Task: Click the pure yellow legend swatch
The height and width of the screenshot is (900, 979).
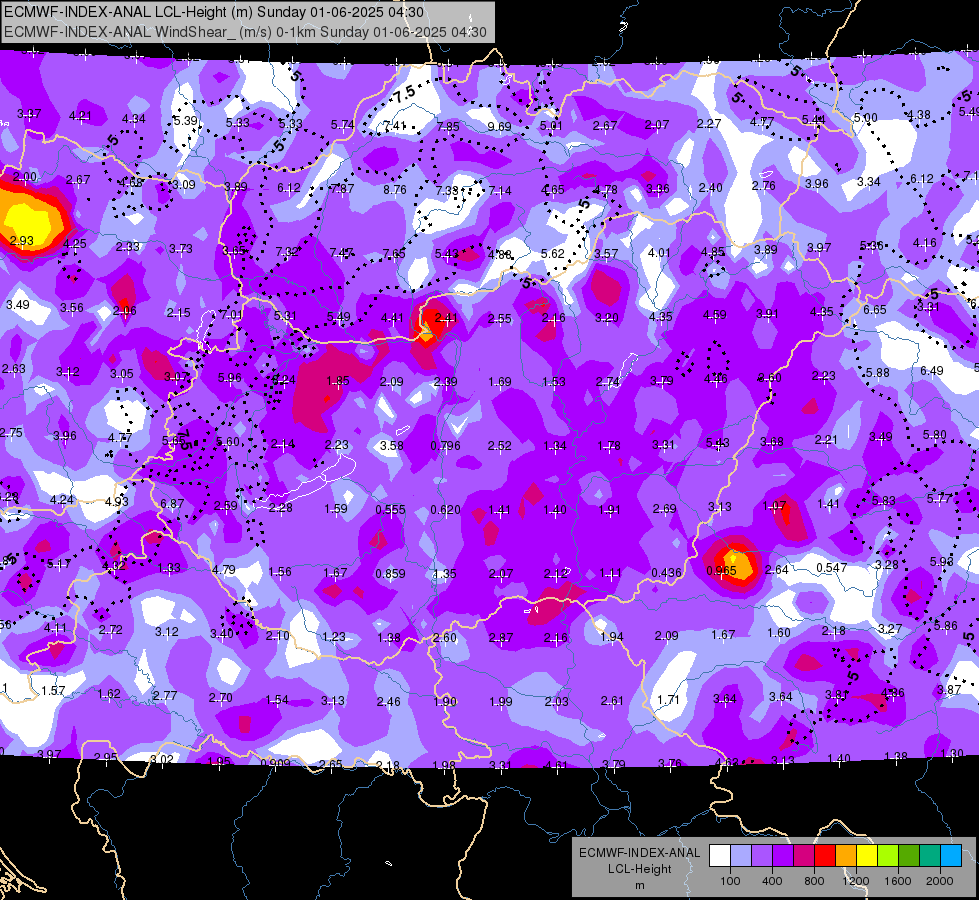Action: [867, 855]
